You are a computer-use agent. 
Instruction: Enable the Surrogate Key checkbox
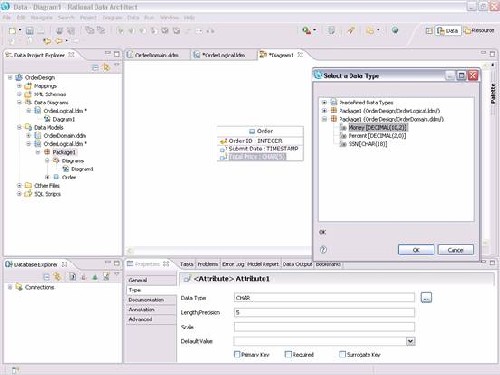tap(342, 354)
